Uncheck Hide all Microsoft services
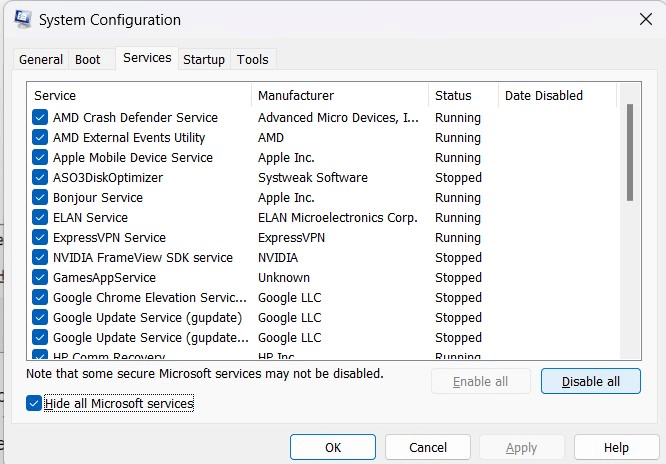Screen dimensions: 666x464 [x=35, y=403]
